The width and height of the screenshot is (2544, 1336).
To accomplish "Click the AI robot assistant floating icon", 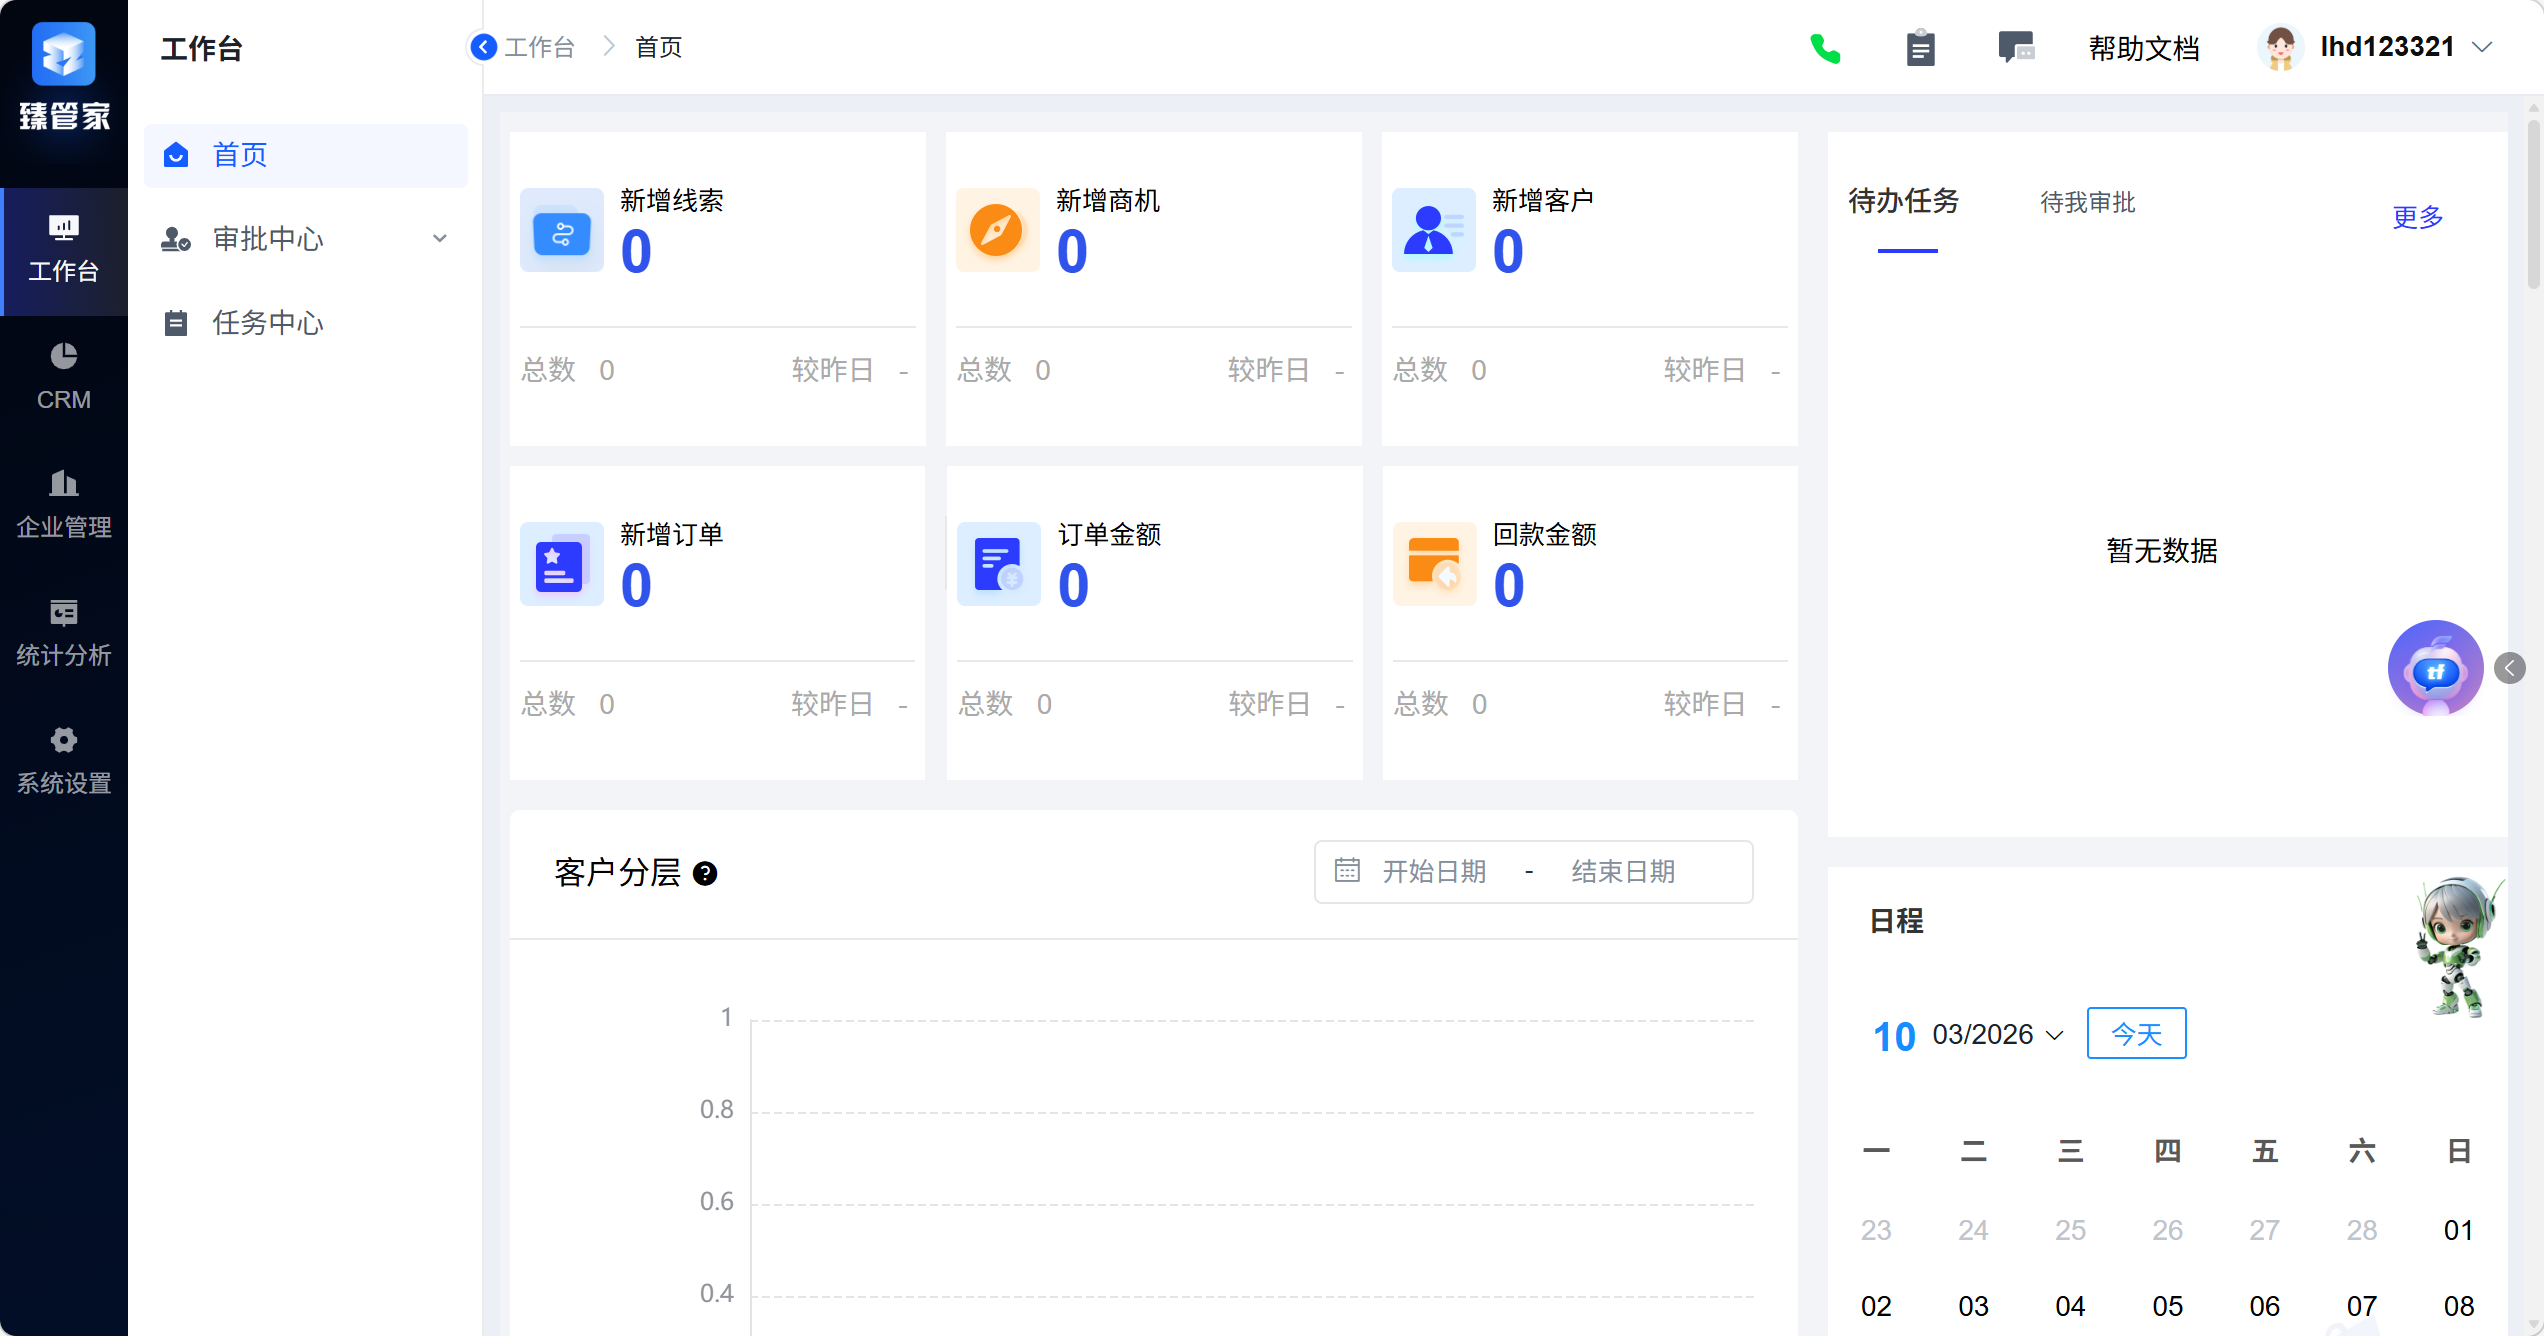I will point(2435,668).
